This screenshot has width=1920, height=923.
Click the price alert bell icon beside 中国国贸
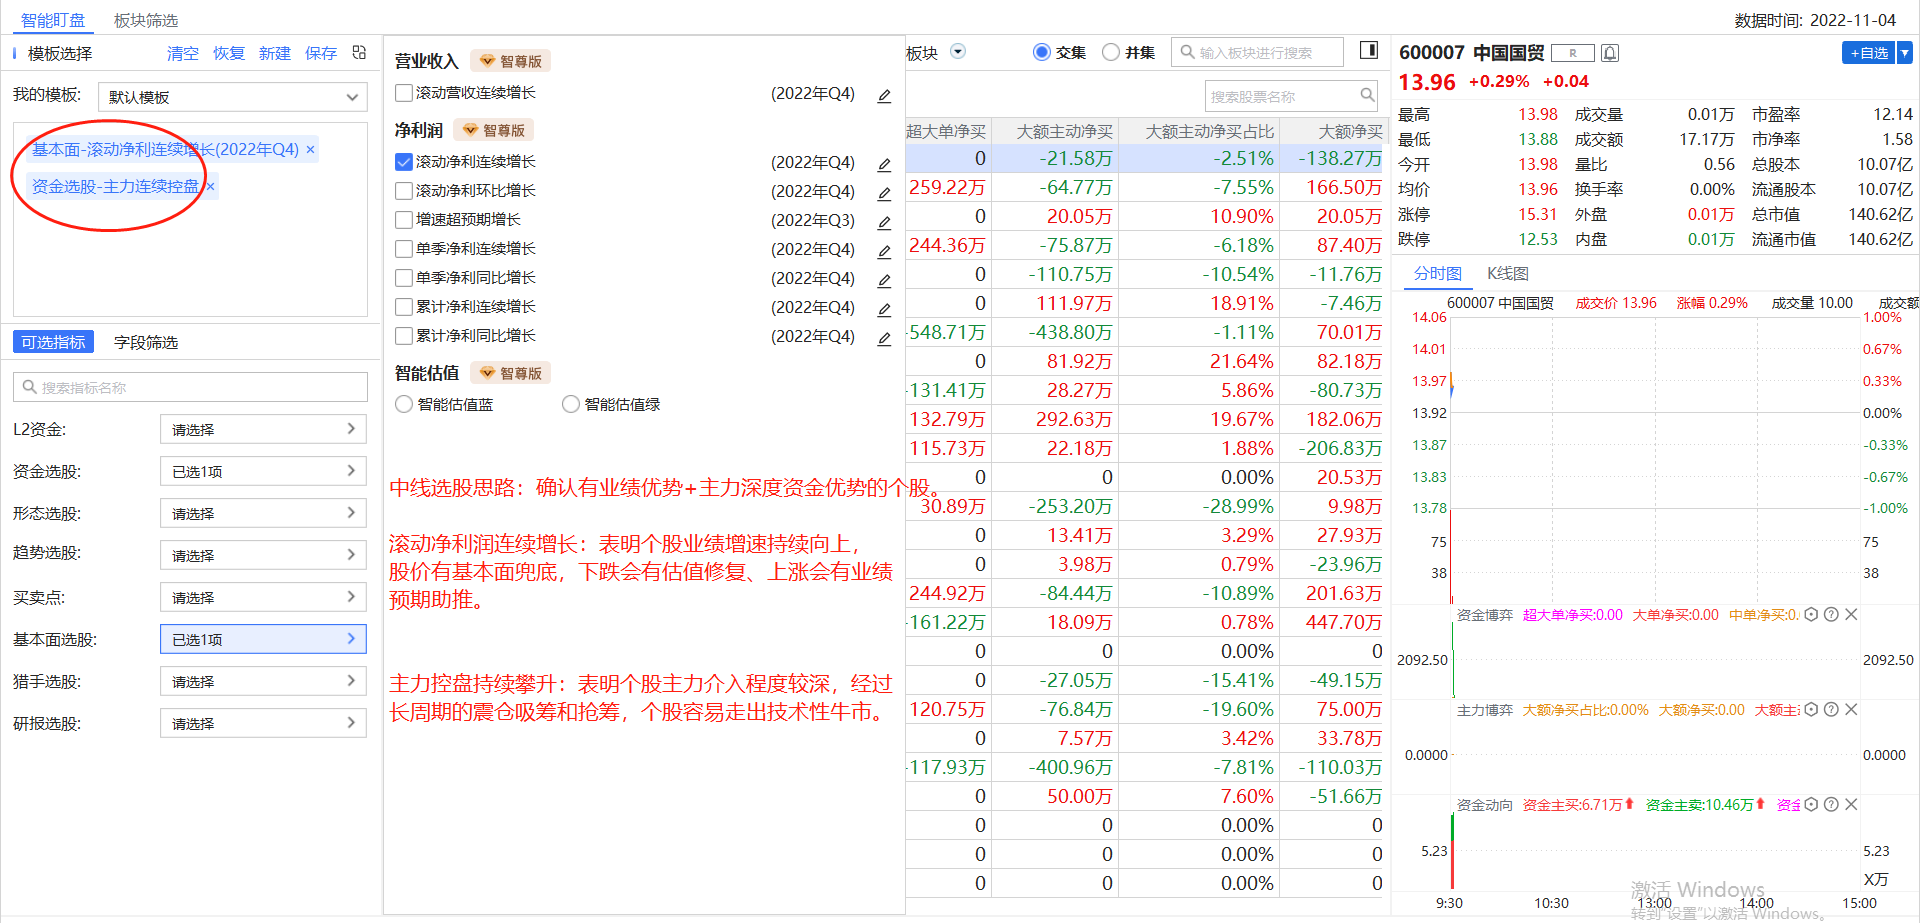(1610, 53)
